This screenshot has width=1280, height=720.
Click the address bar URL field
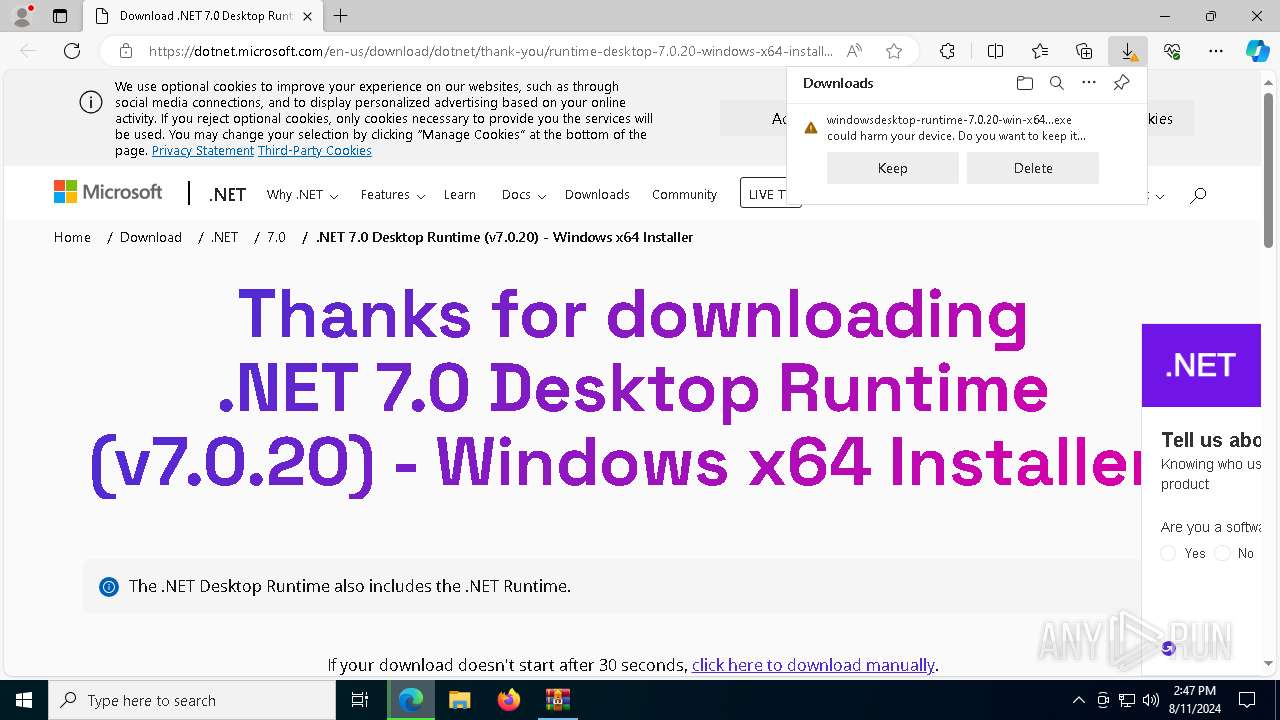coord(490,51)
